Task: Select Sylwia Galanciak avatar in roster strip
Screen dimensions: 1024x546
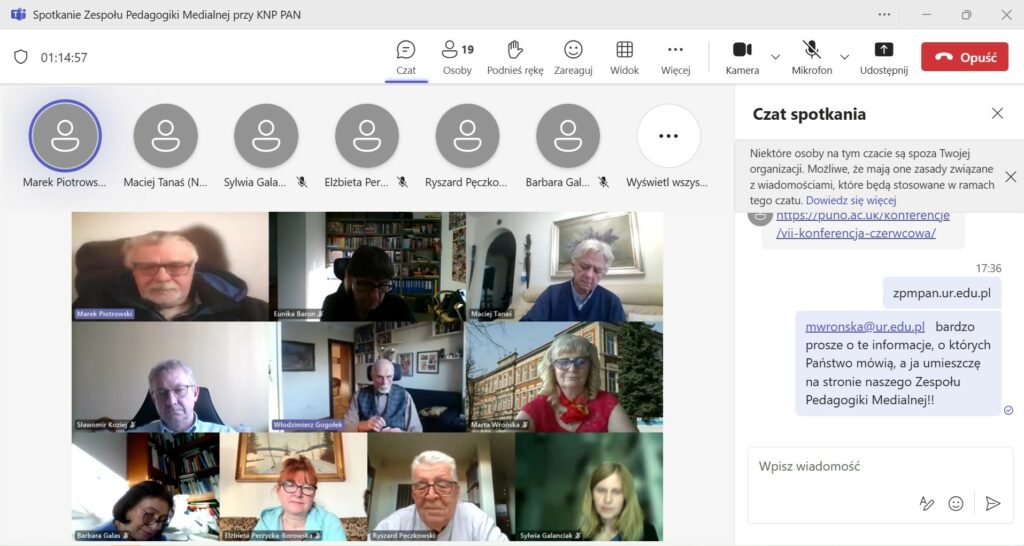Action: pyautogui.click(x=266, y=136)
